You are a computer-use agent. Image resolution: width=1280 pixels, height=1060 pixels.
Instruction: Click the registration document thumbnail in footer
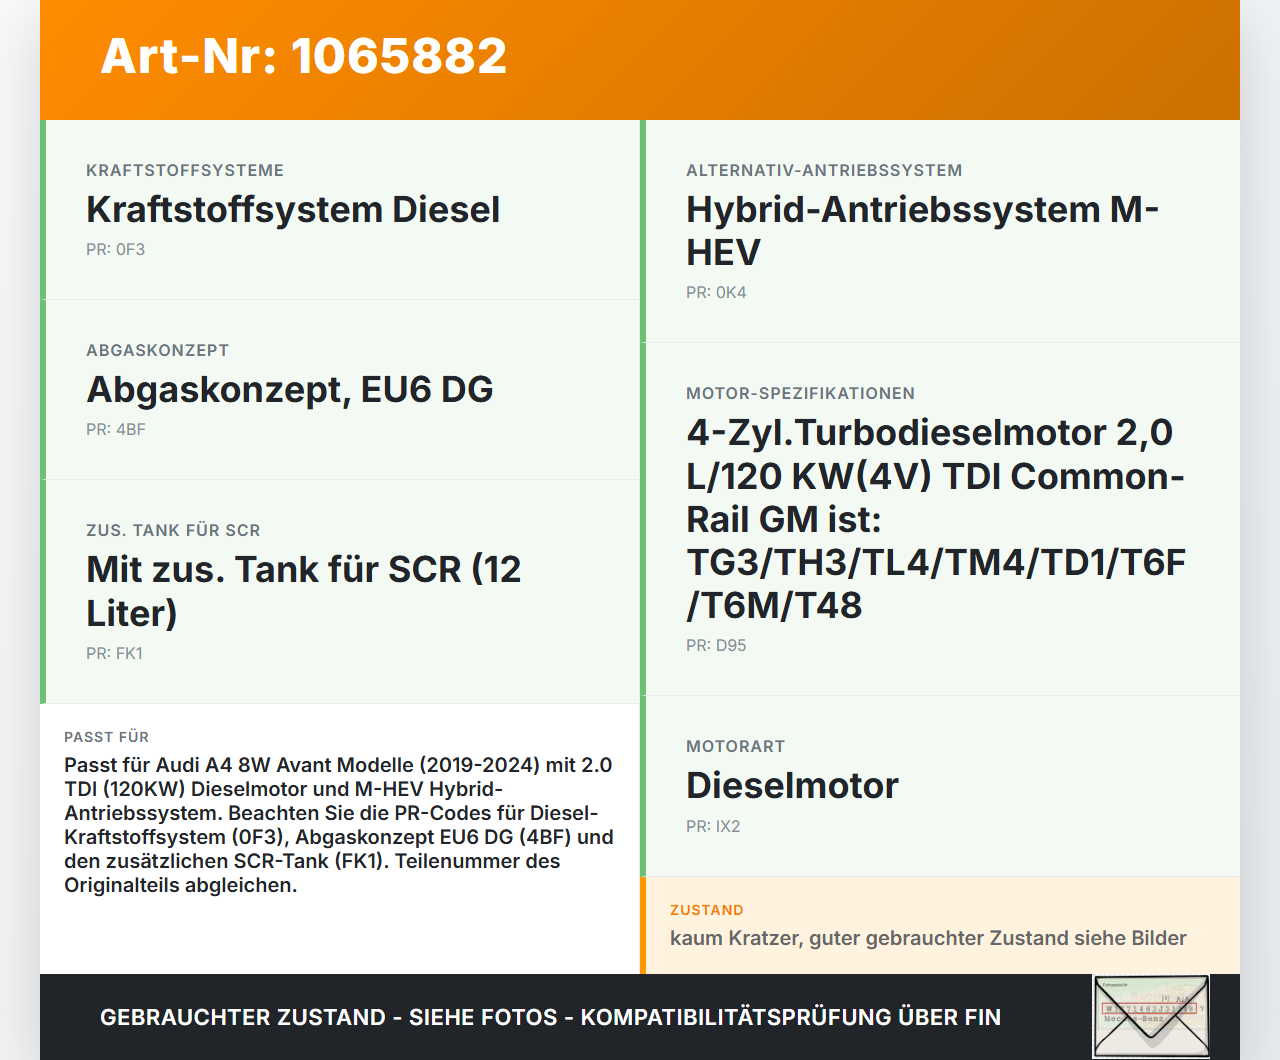click(x=1151, y=1016)
